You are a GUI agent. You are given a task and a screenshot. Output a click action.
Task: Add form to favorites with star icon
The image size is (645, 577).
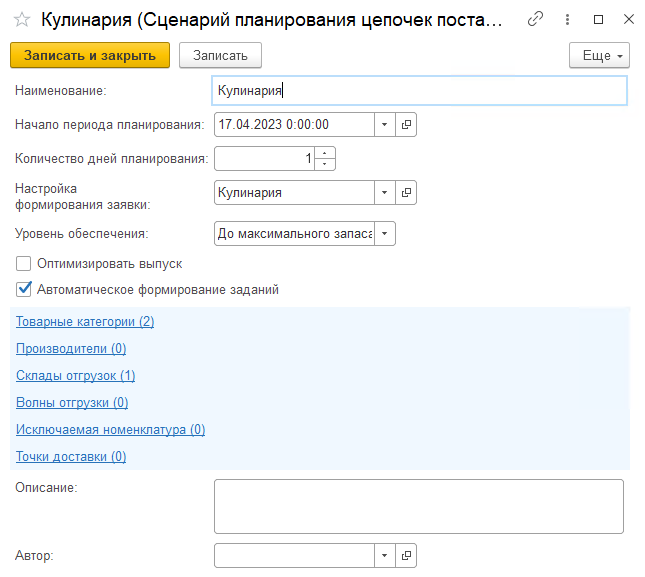(x=21, y=20)
